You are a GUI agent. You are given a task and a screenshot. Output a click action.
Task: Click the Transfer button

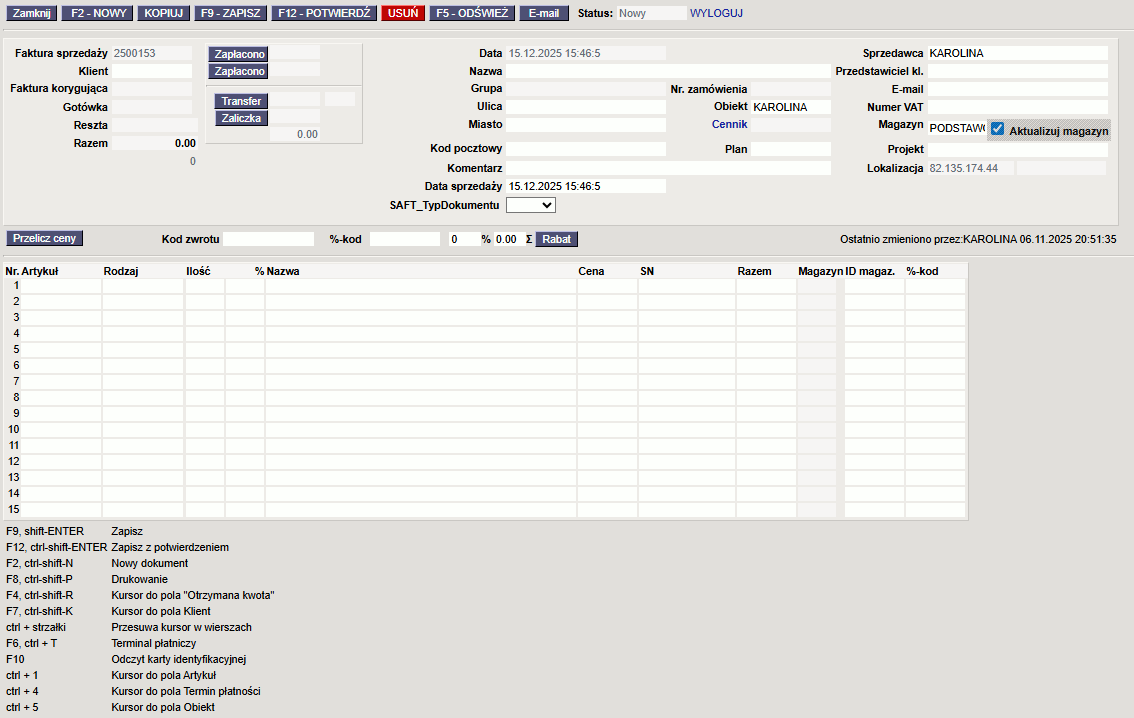pyautogui.click(x=241, y=101)
